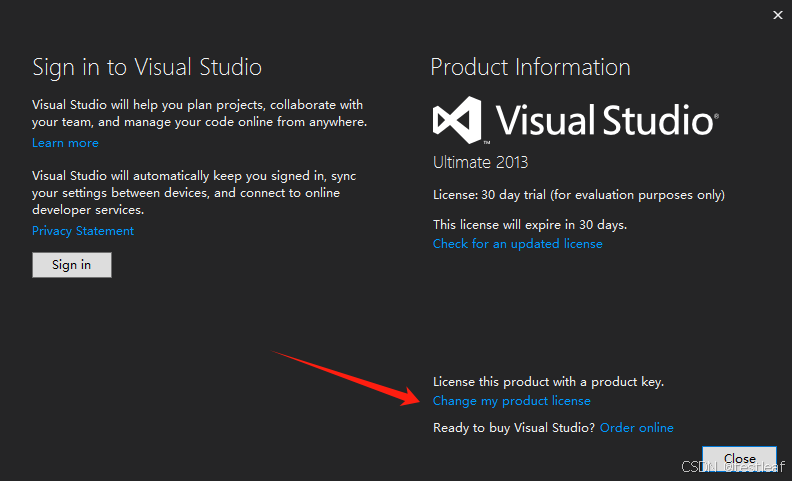Click the Close button at the bottom
Image resolution: width=792 pixels, height=481 pixels.
(x=739, y=458)
